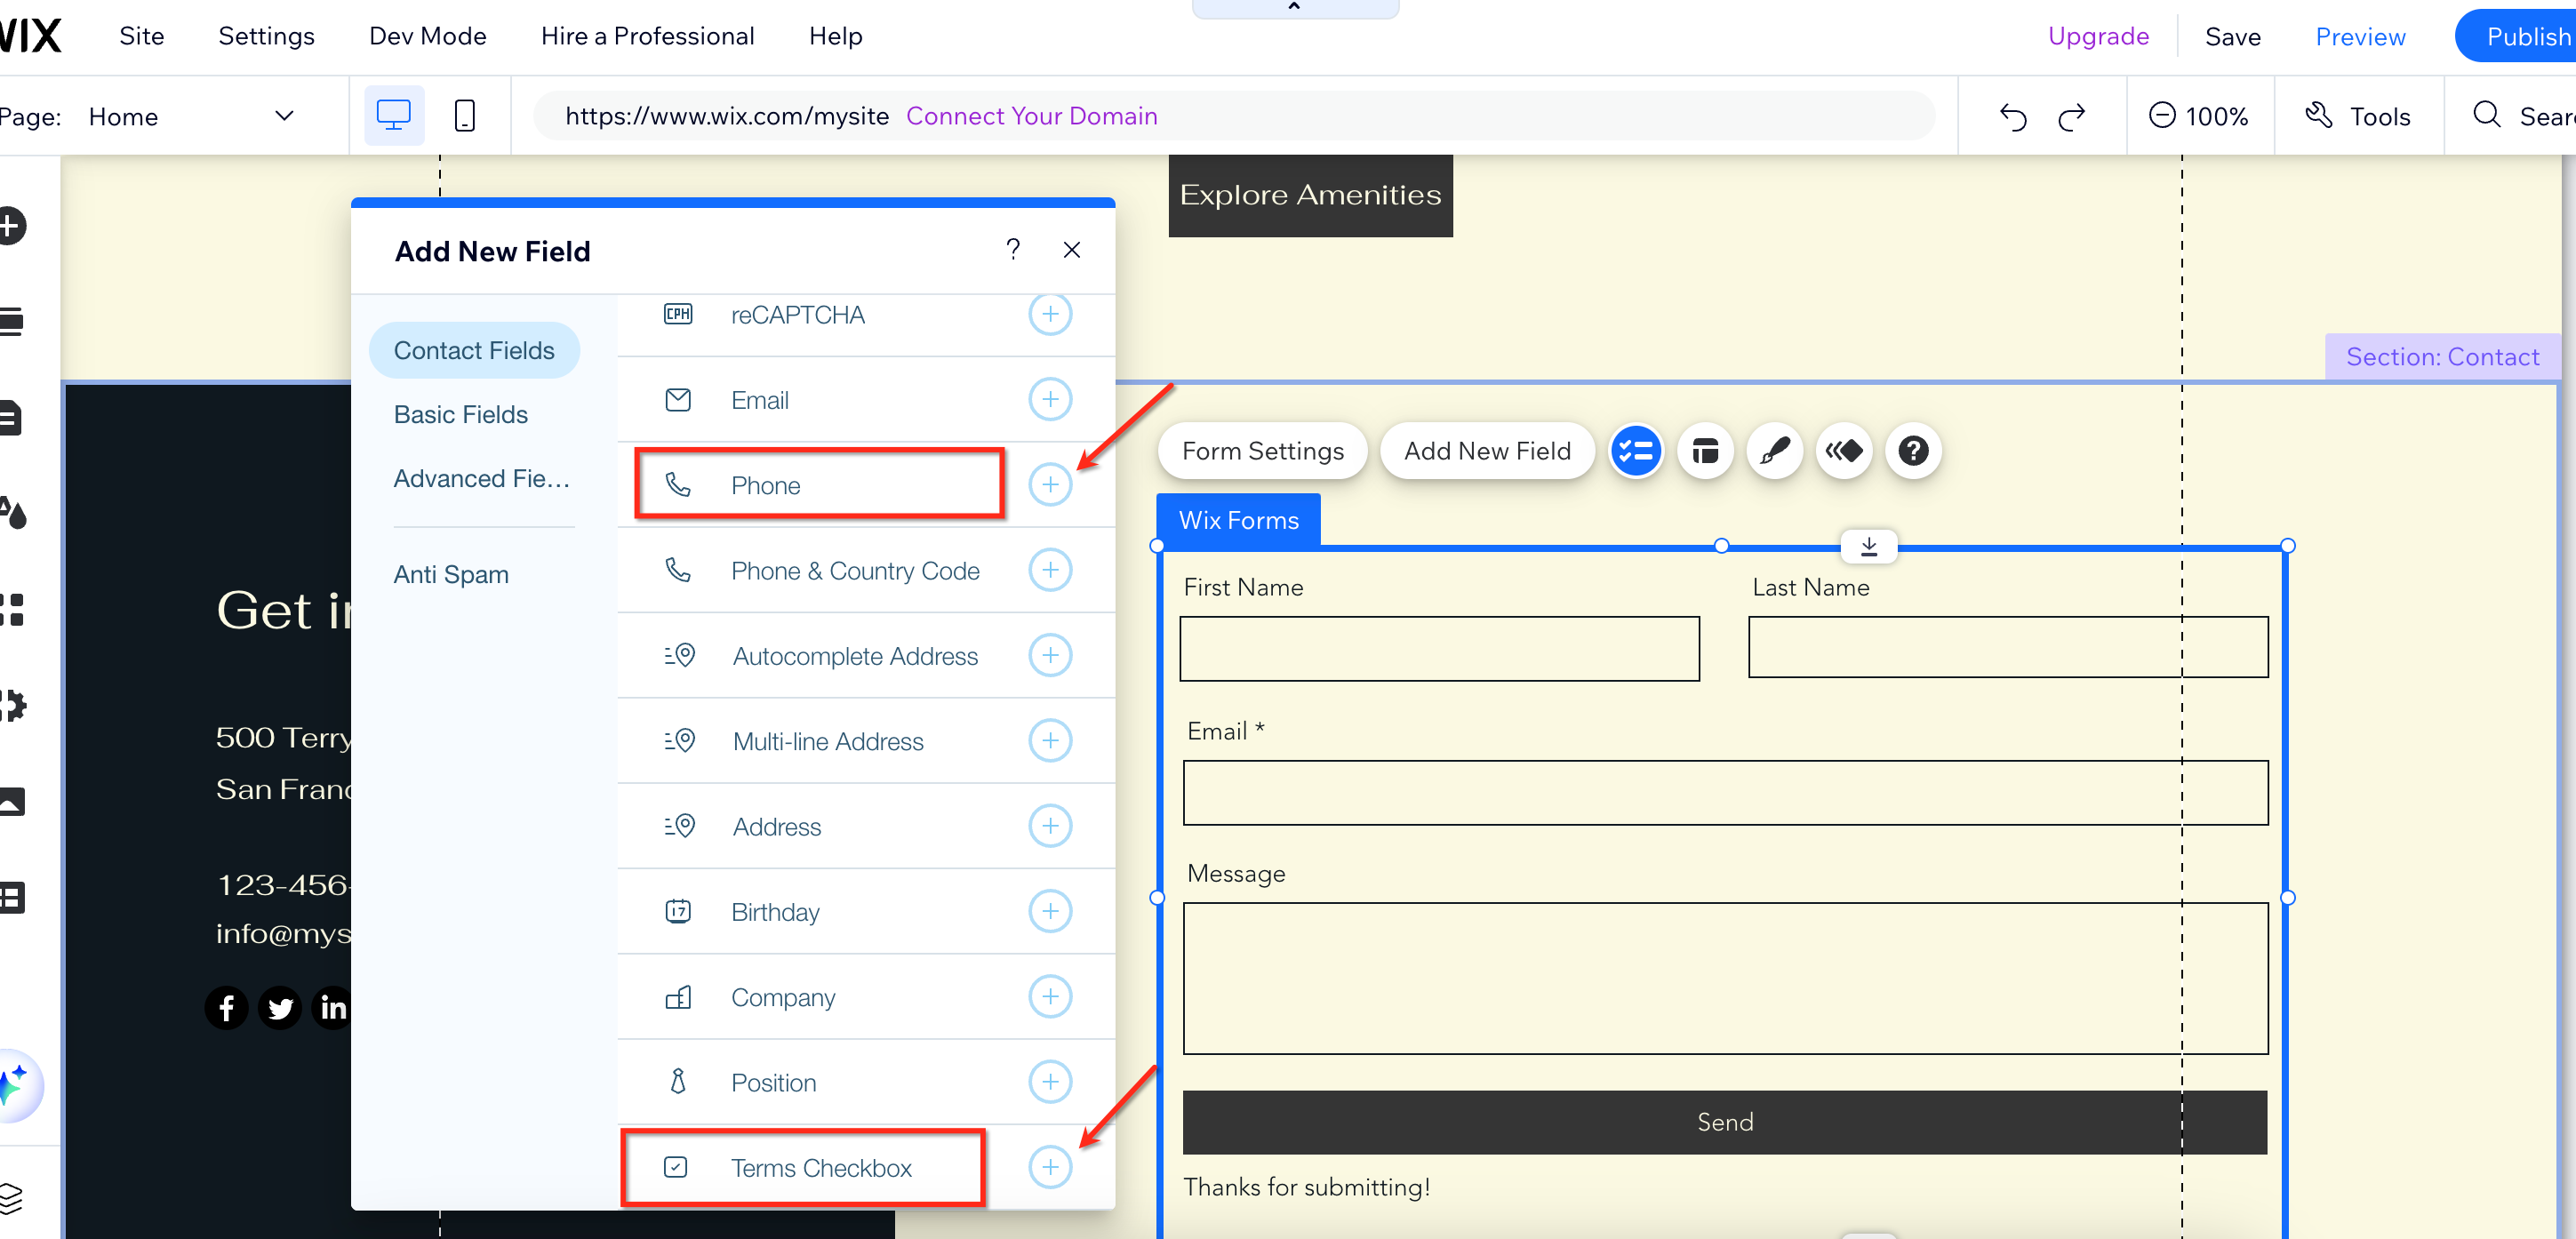This screenshot has width=2576, height=1239.
Task: Open the Tools button
Action: 2357,116
